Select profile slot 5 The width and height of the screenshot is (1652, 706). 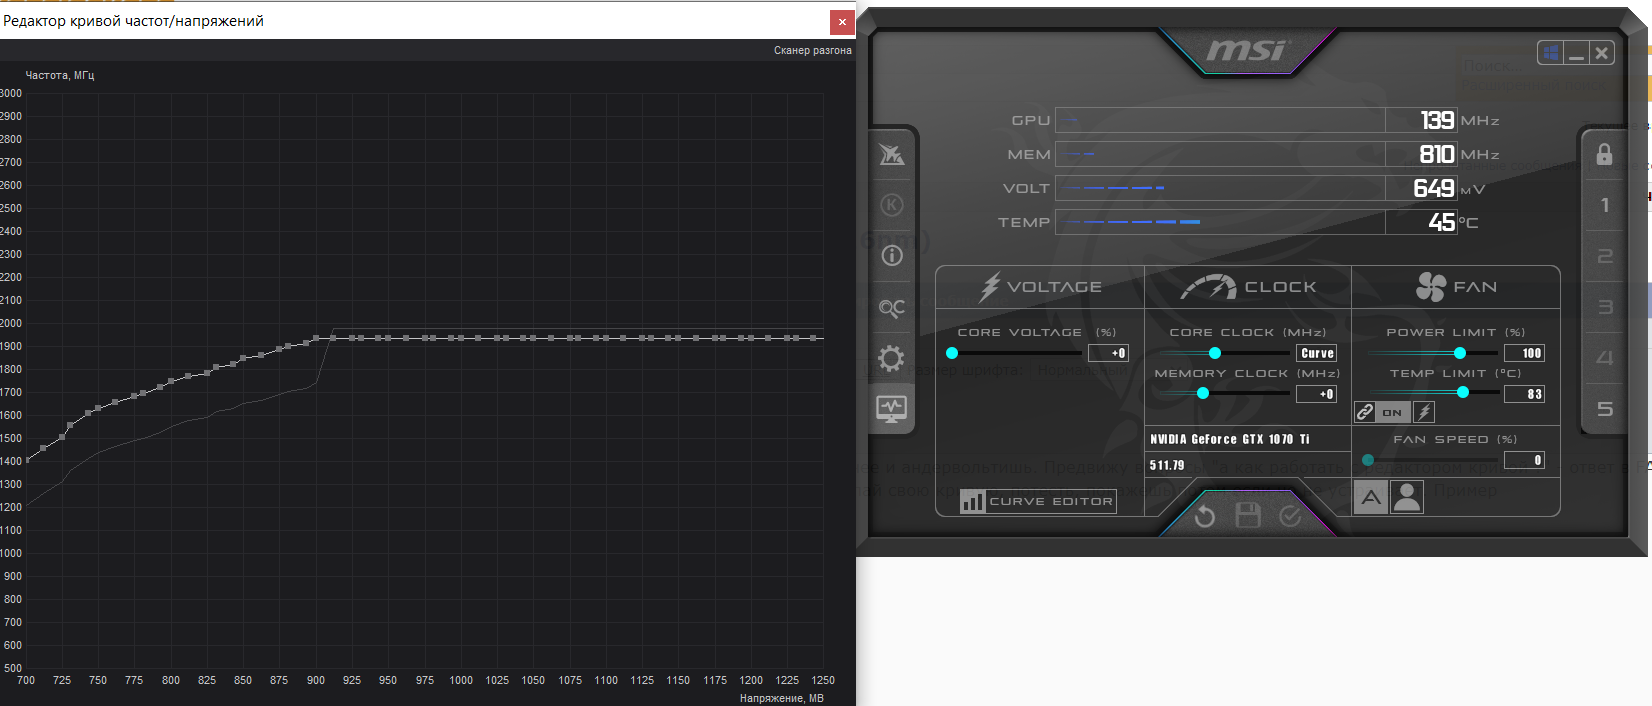point(1605,409)
